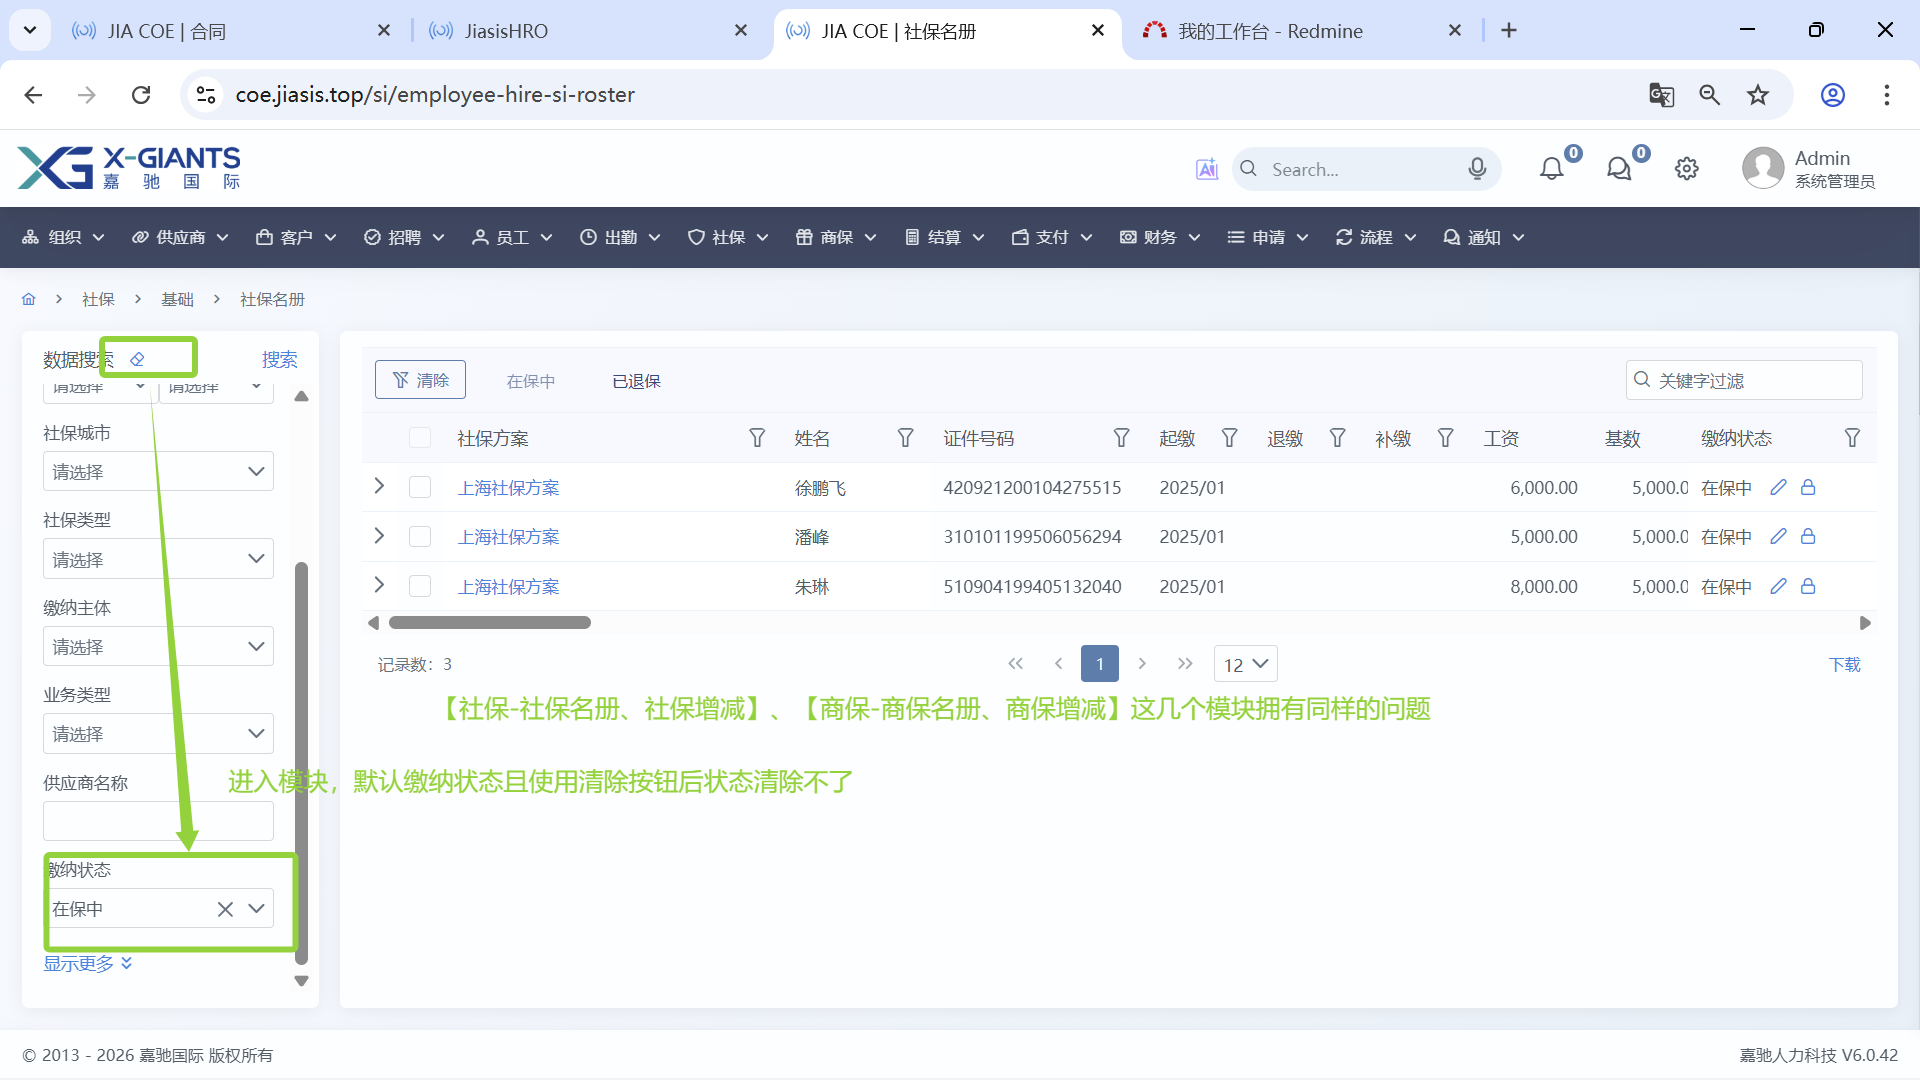Click the AI assistant icon near search
Image resolution: width=1920 pixels, height=1080 pixels.
(1207, 169)
